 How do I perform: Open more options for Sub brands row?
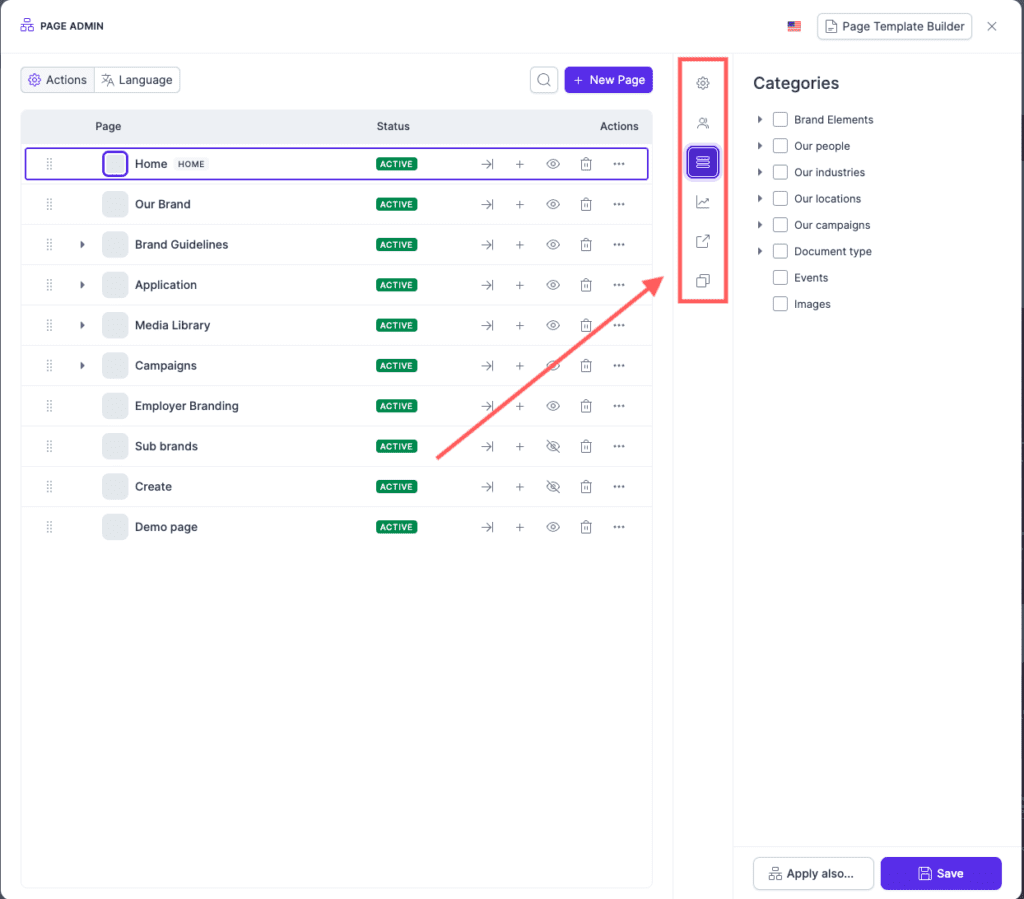[x=619, y=447]
